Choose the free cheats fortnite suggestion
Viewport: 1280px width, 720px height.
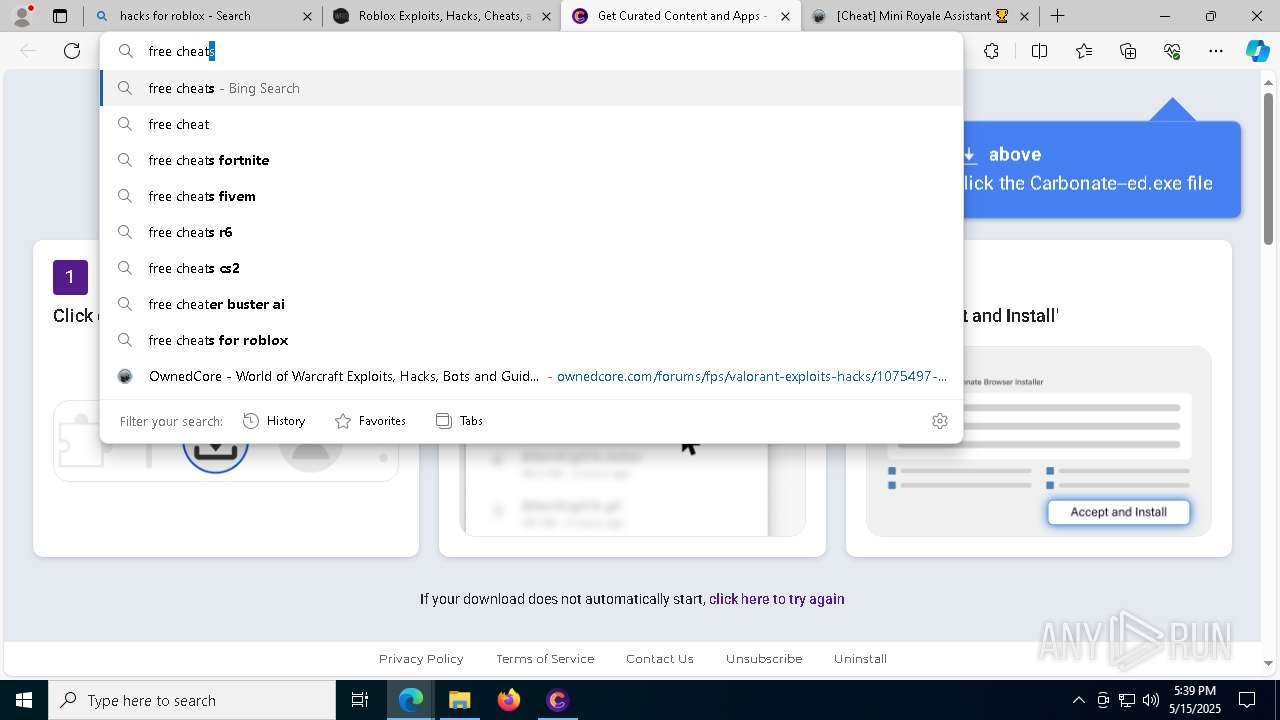click(x=531, y=160)
